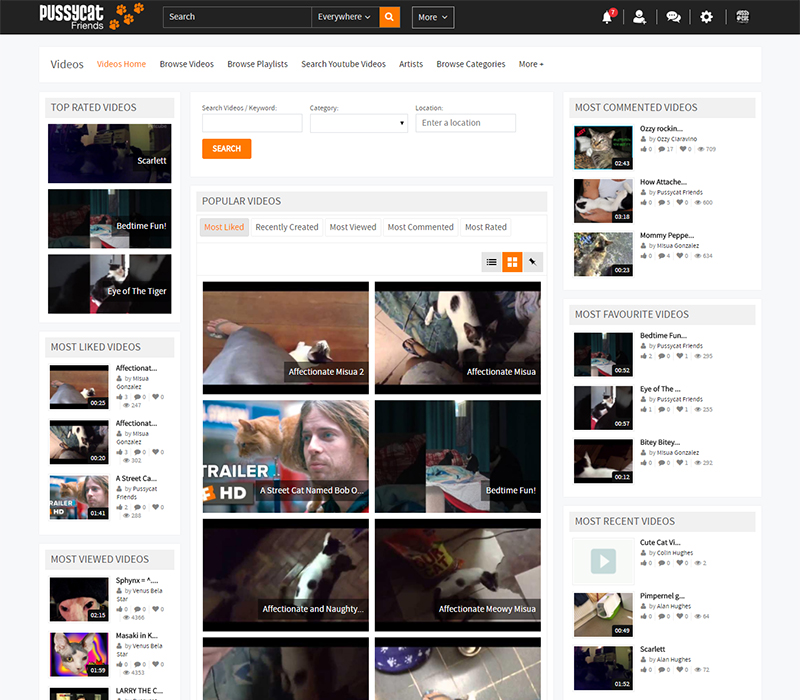Open the settings gear icon

click(x=707, y=17)
